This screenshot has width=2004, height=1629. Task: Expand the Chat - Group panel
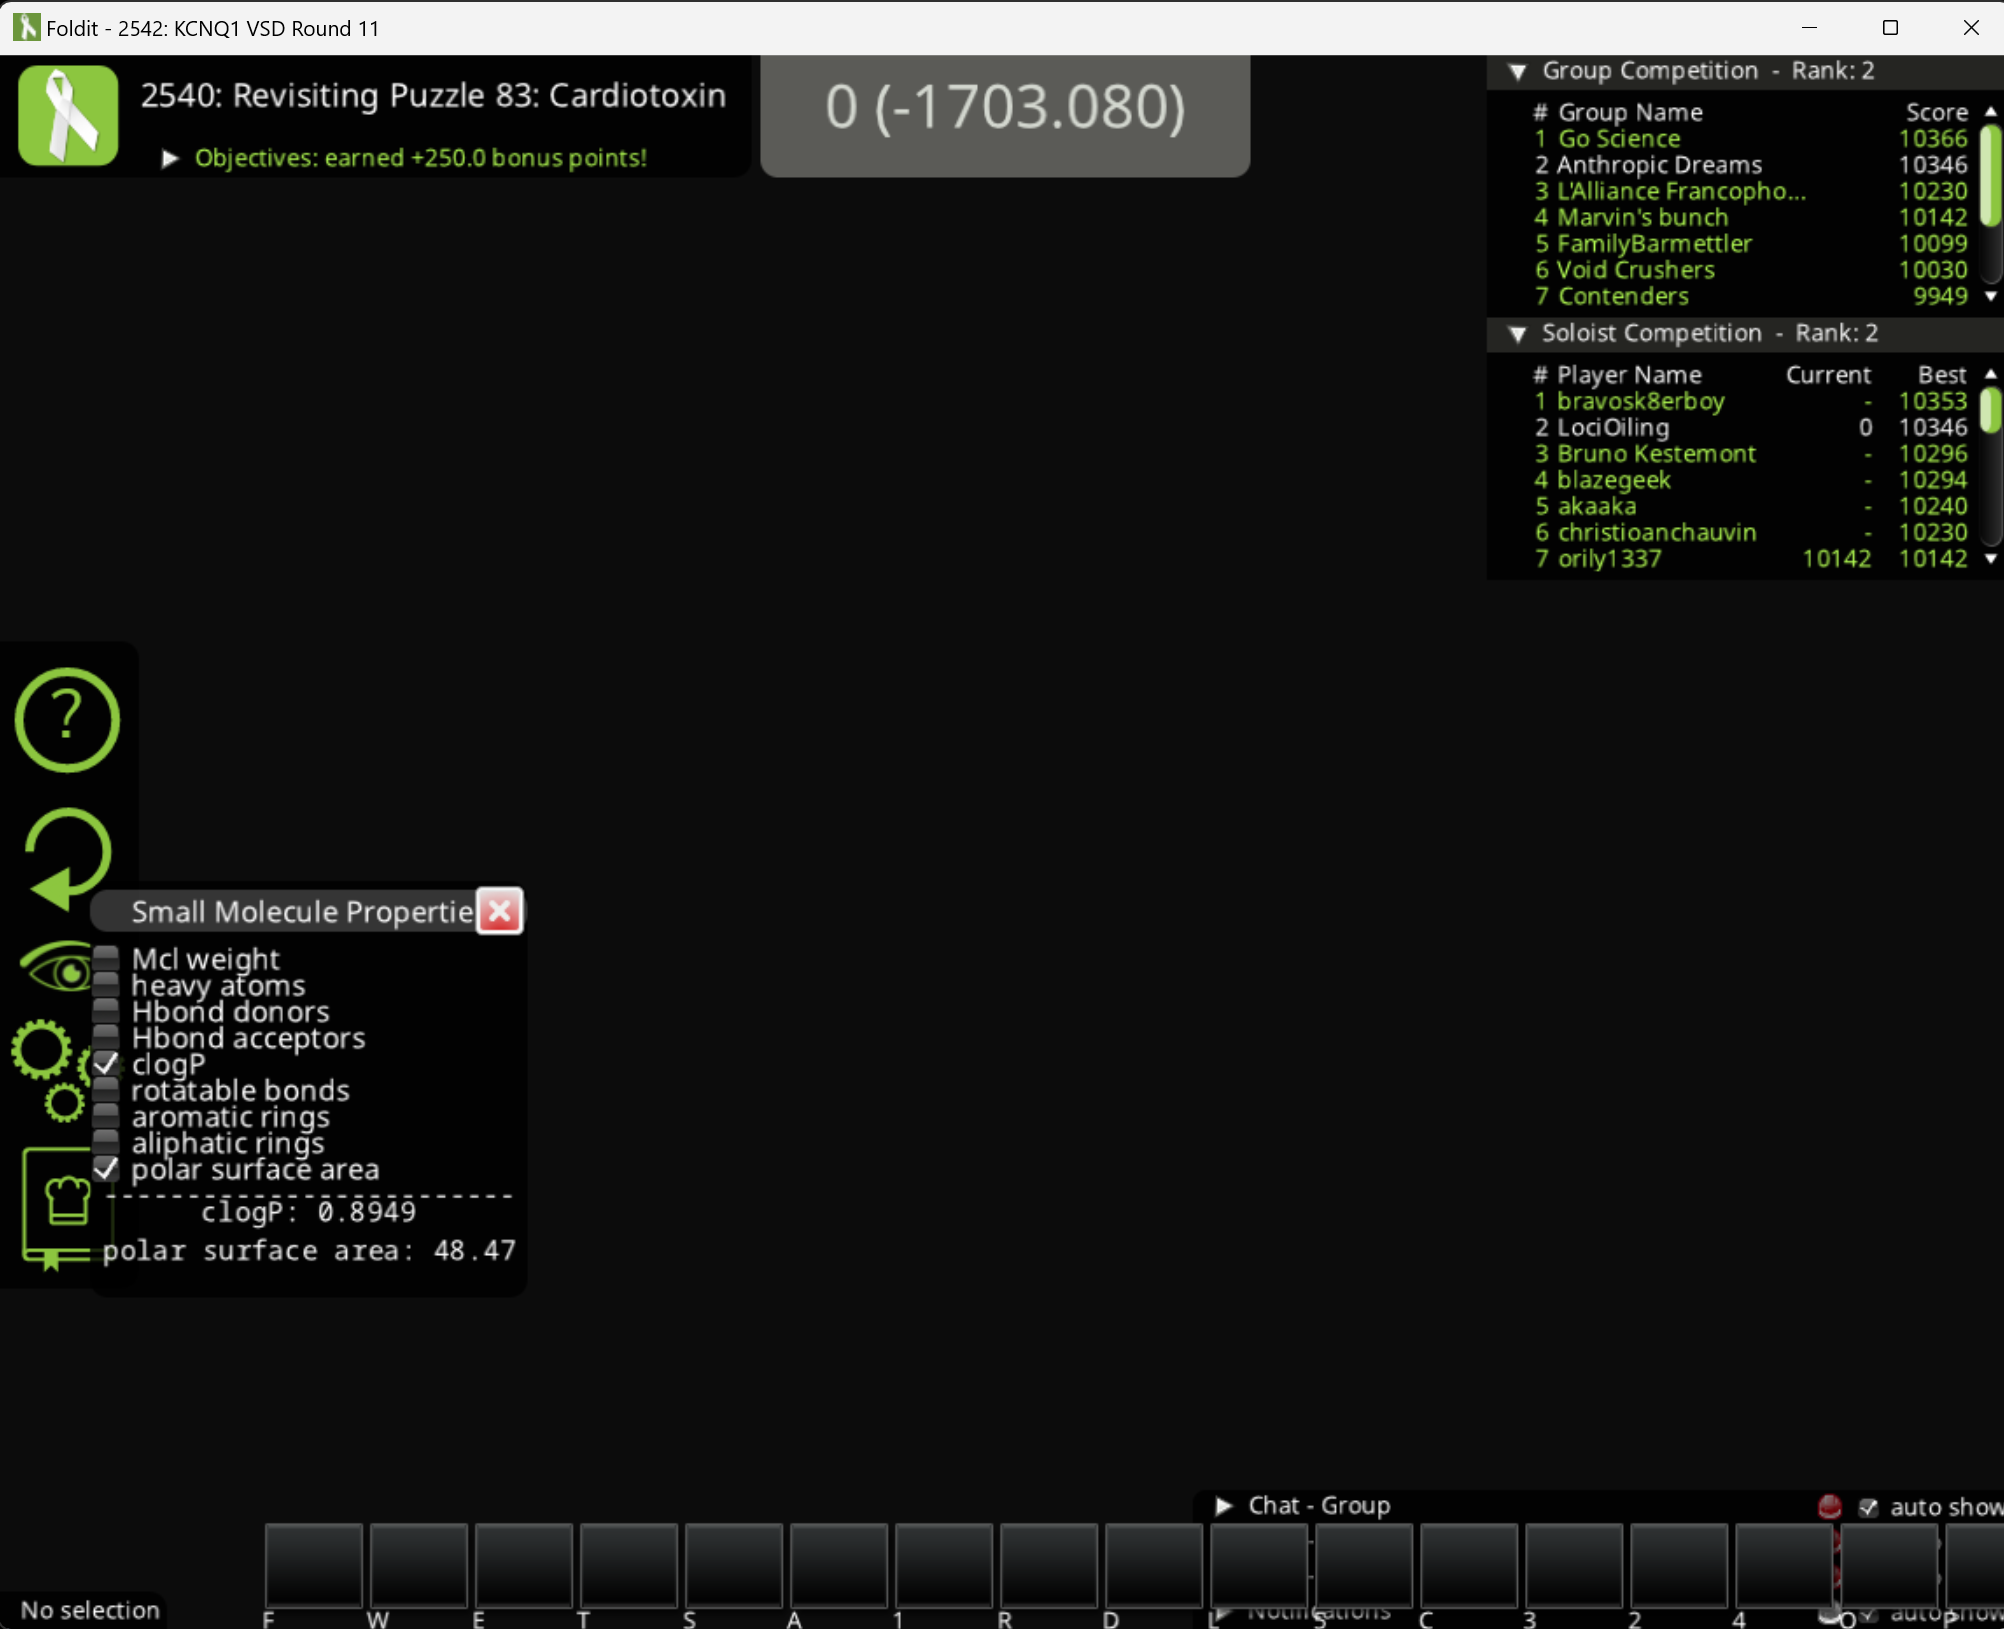pos(1223,1505)
